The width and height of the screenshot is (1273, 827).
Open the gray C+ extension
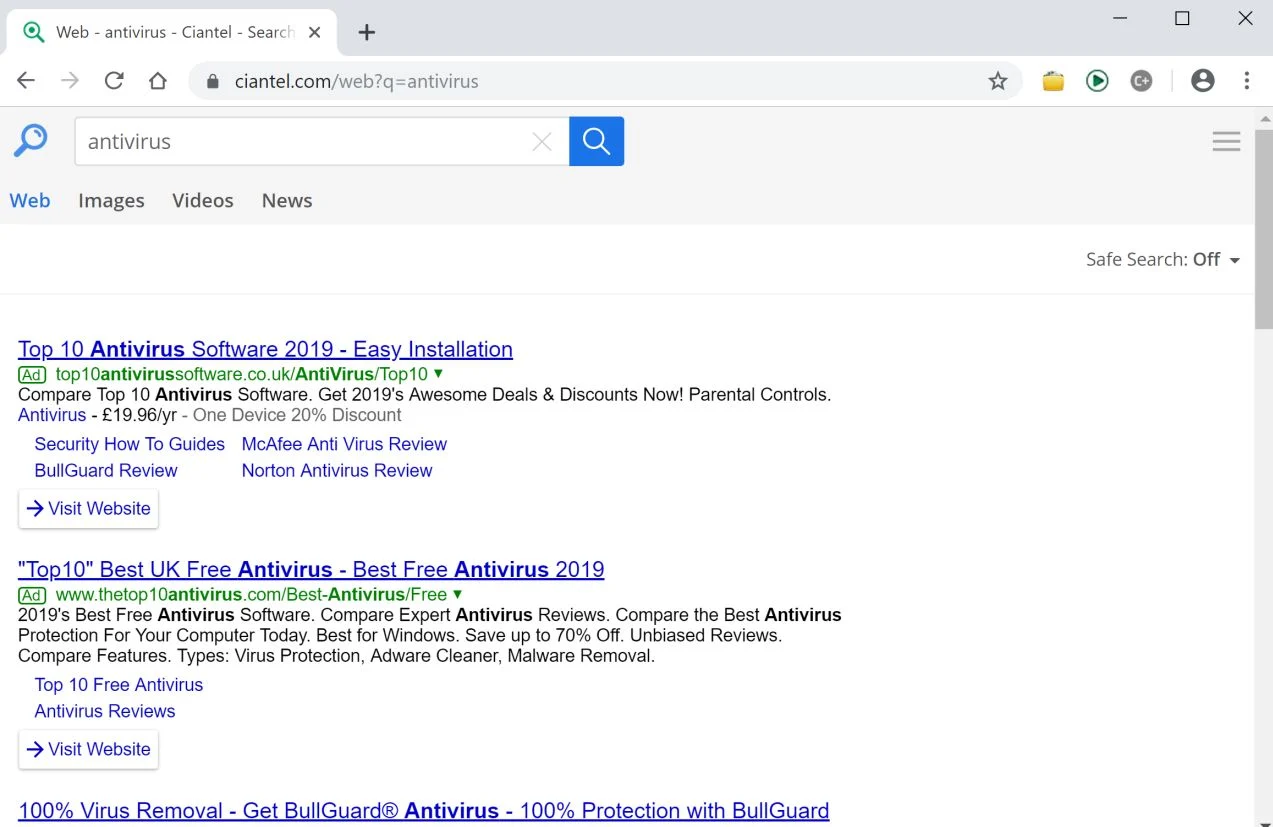pos(1141,81)
